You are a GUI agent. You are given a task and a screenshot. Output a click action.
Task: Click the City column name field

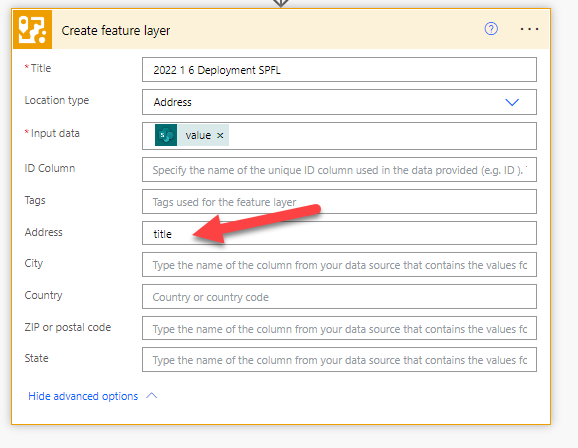339,265
